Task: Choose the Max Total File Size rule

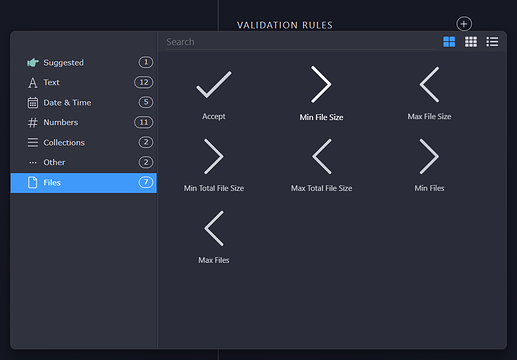Action: [x=321, y=166]
